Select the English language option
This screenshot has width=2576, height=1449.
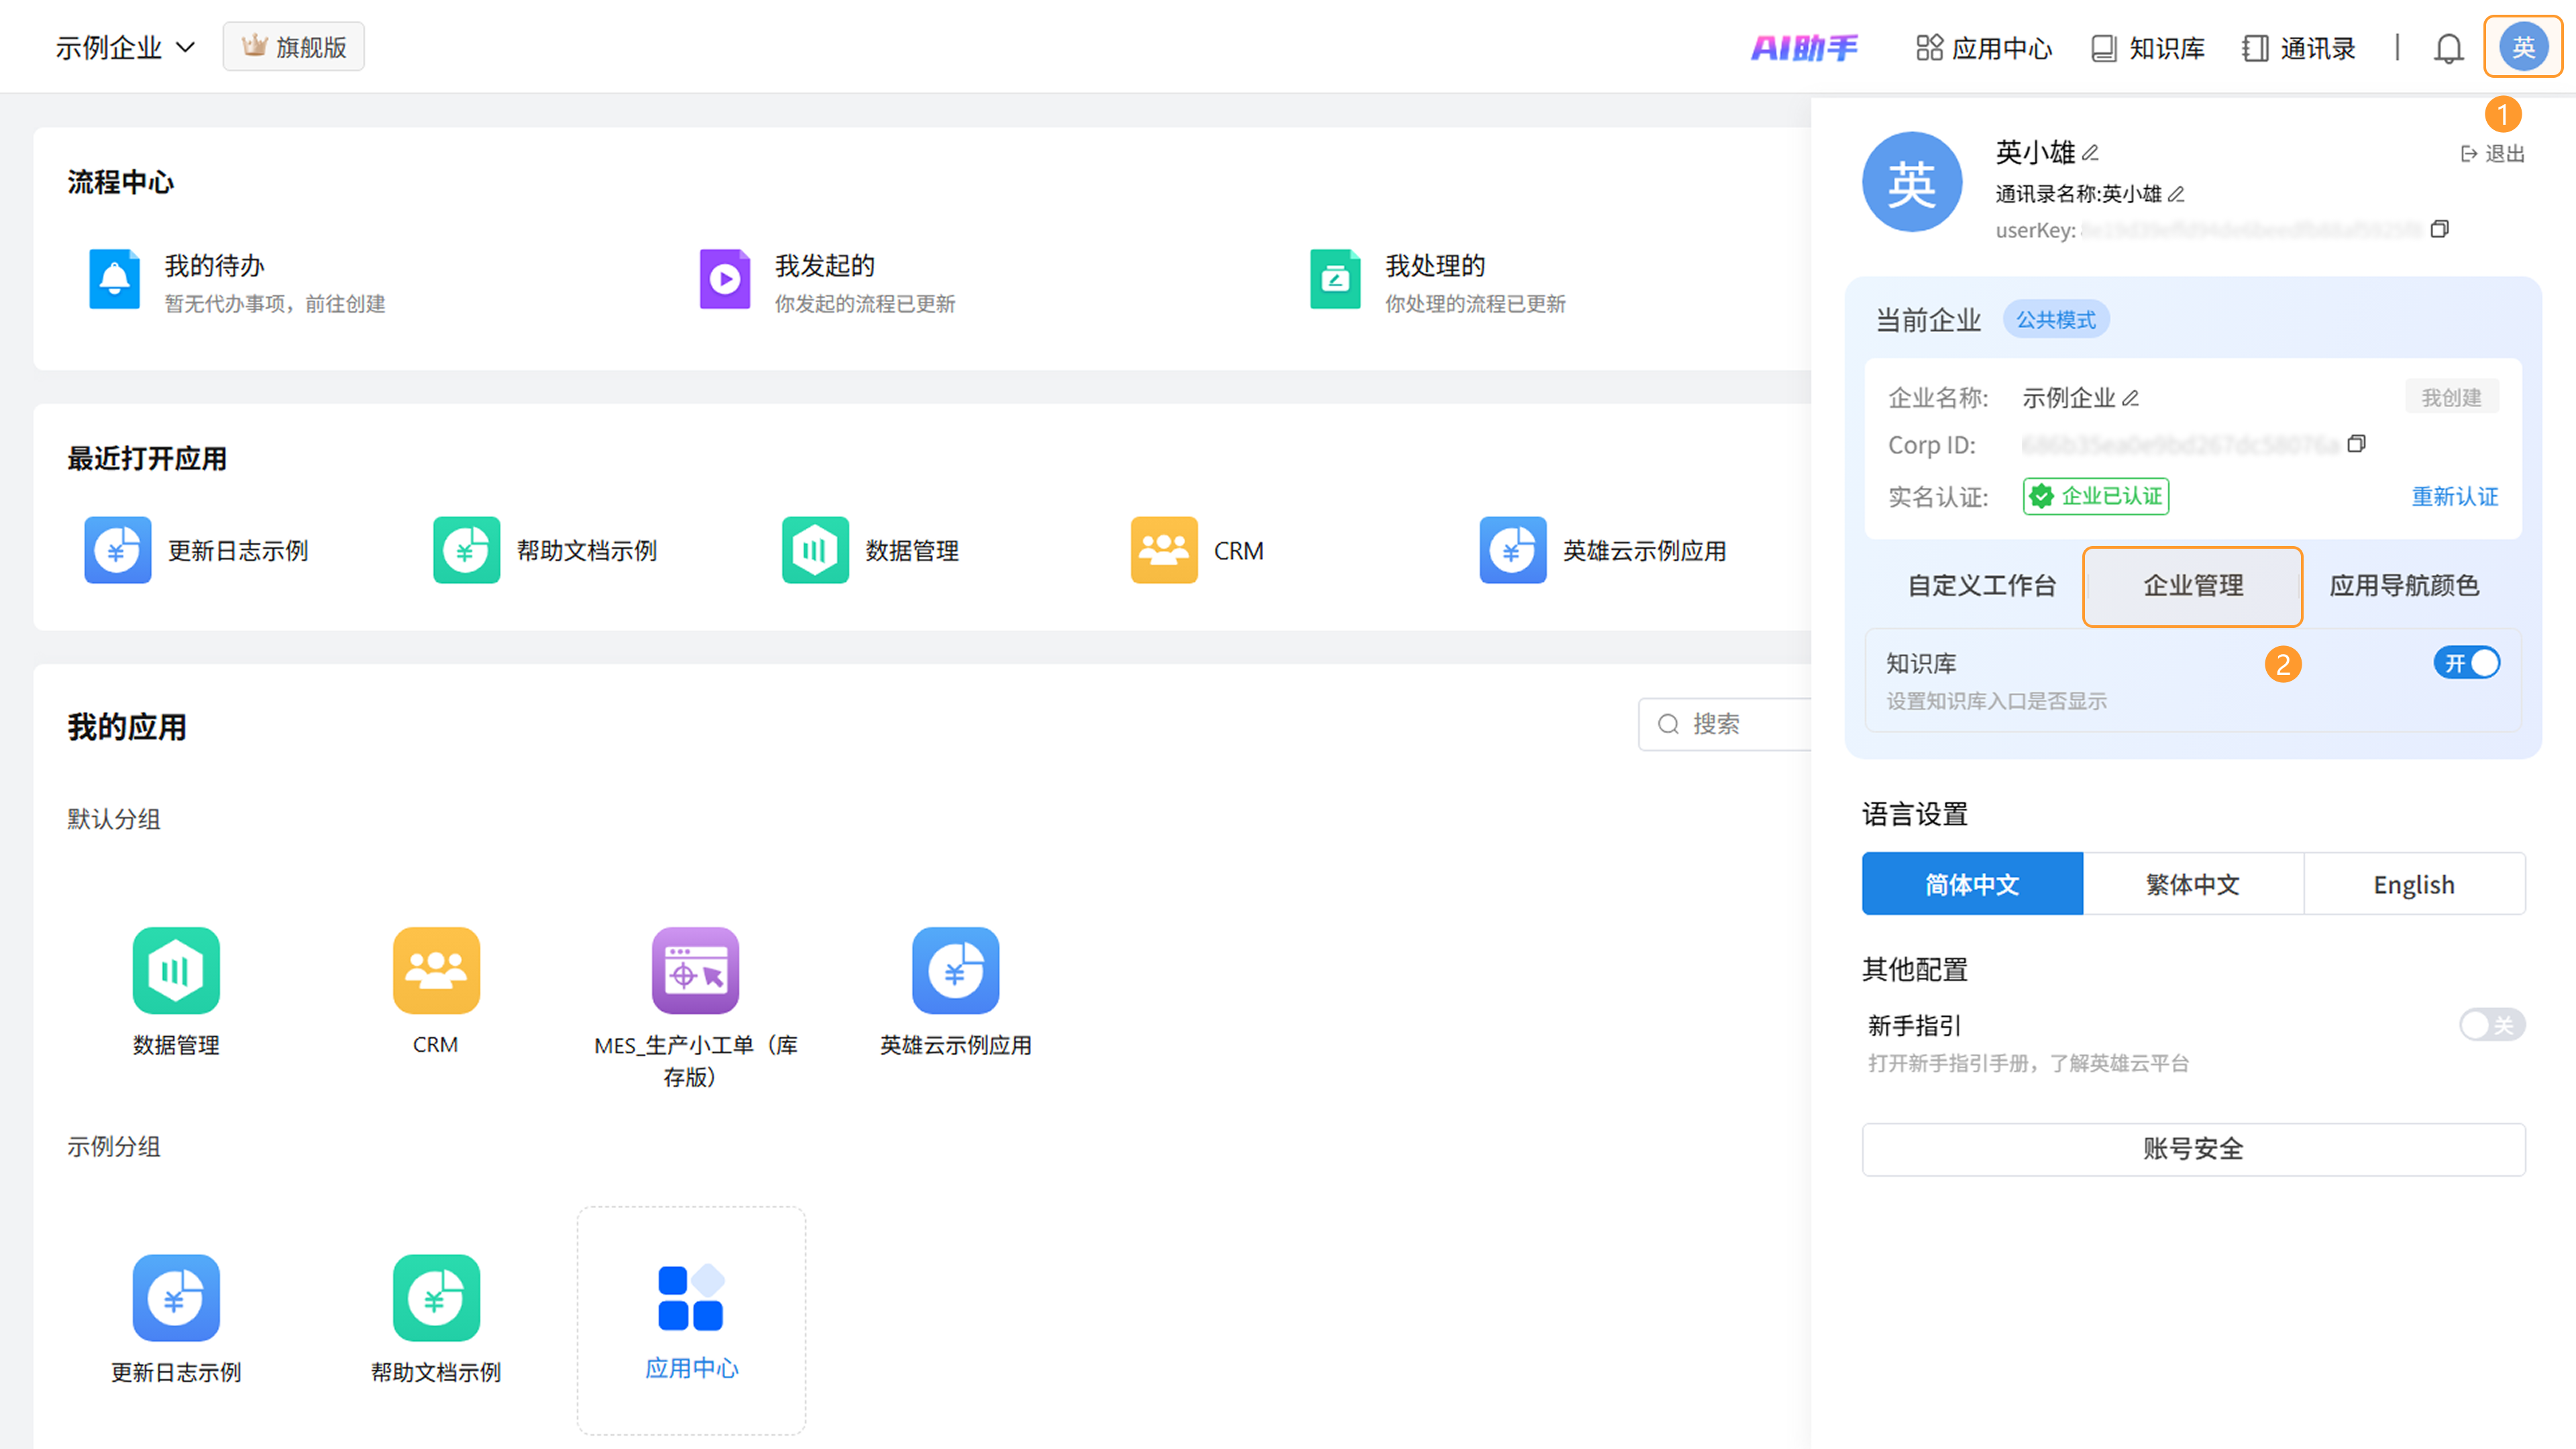click(x=2413, y=884)
